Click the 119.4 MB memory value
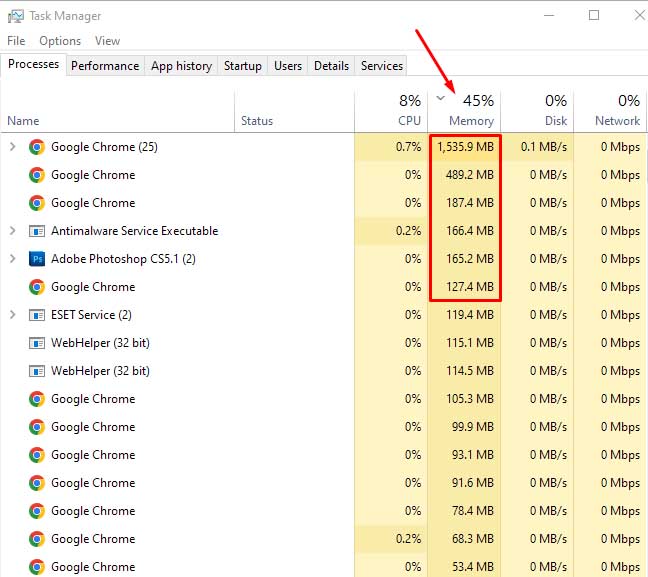The height and width of the screenshot is (577, 648). (x=469, y=315)
